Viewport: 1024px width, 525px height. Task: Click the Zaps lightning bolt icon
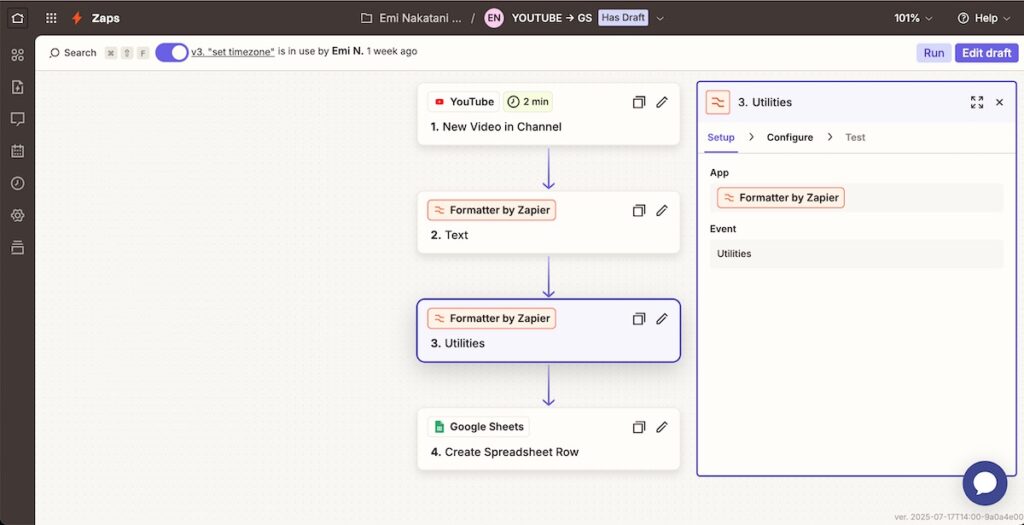(x=77, y=18)
